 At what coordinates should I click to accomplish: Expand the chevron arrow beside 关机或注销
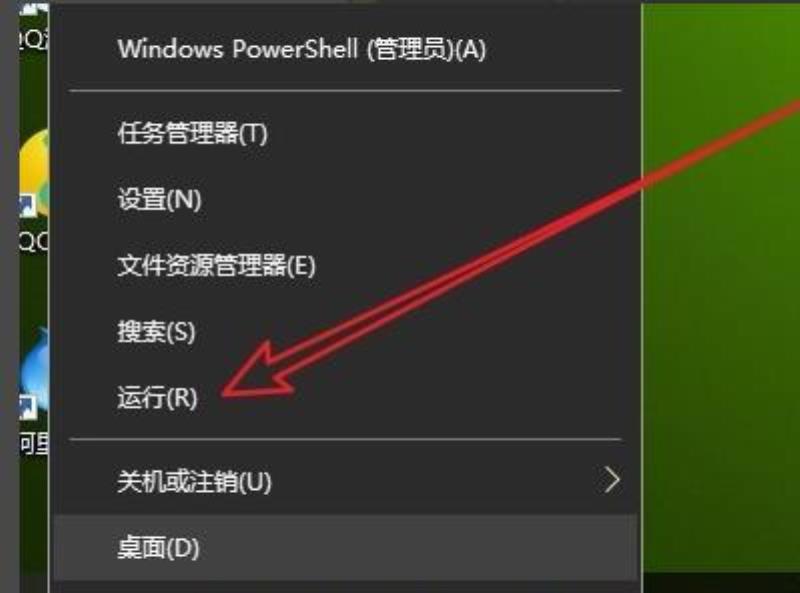pyautogui.click(x=612, y=480)
